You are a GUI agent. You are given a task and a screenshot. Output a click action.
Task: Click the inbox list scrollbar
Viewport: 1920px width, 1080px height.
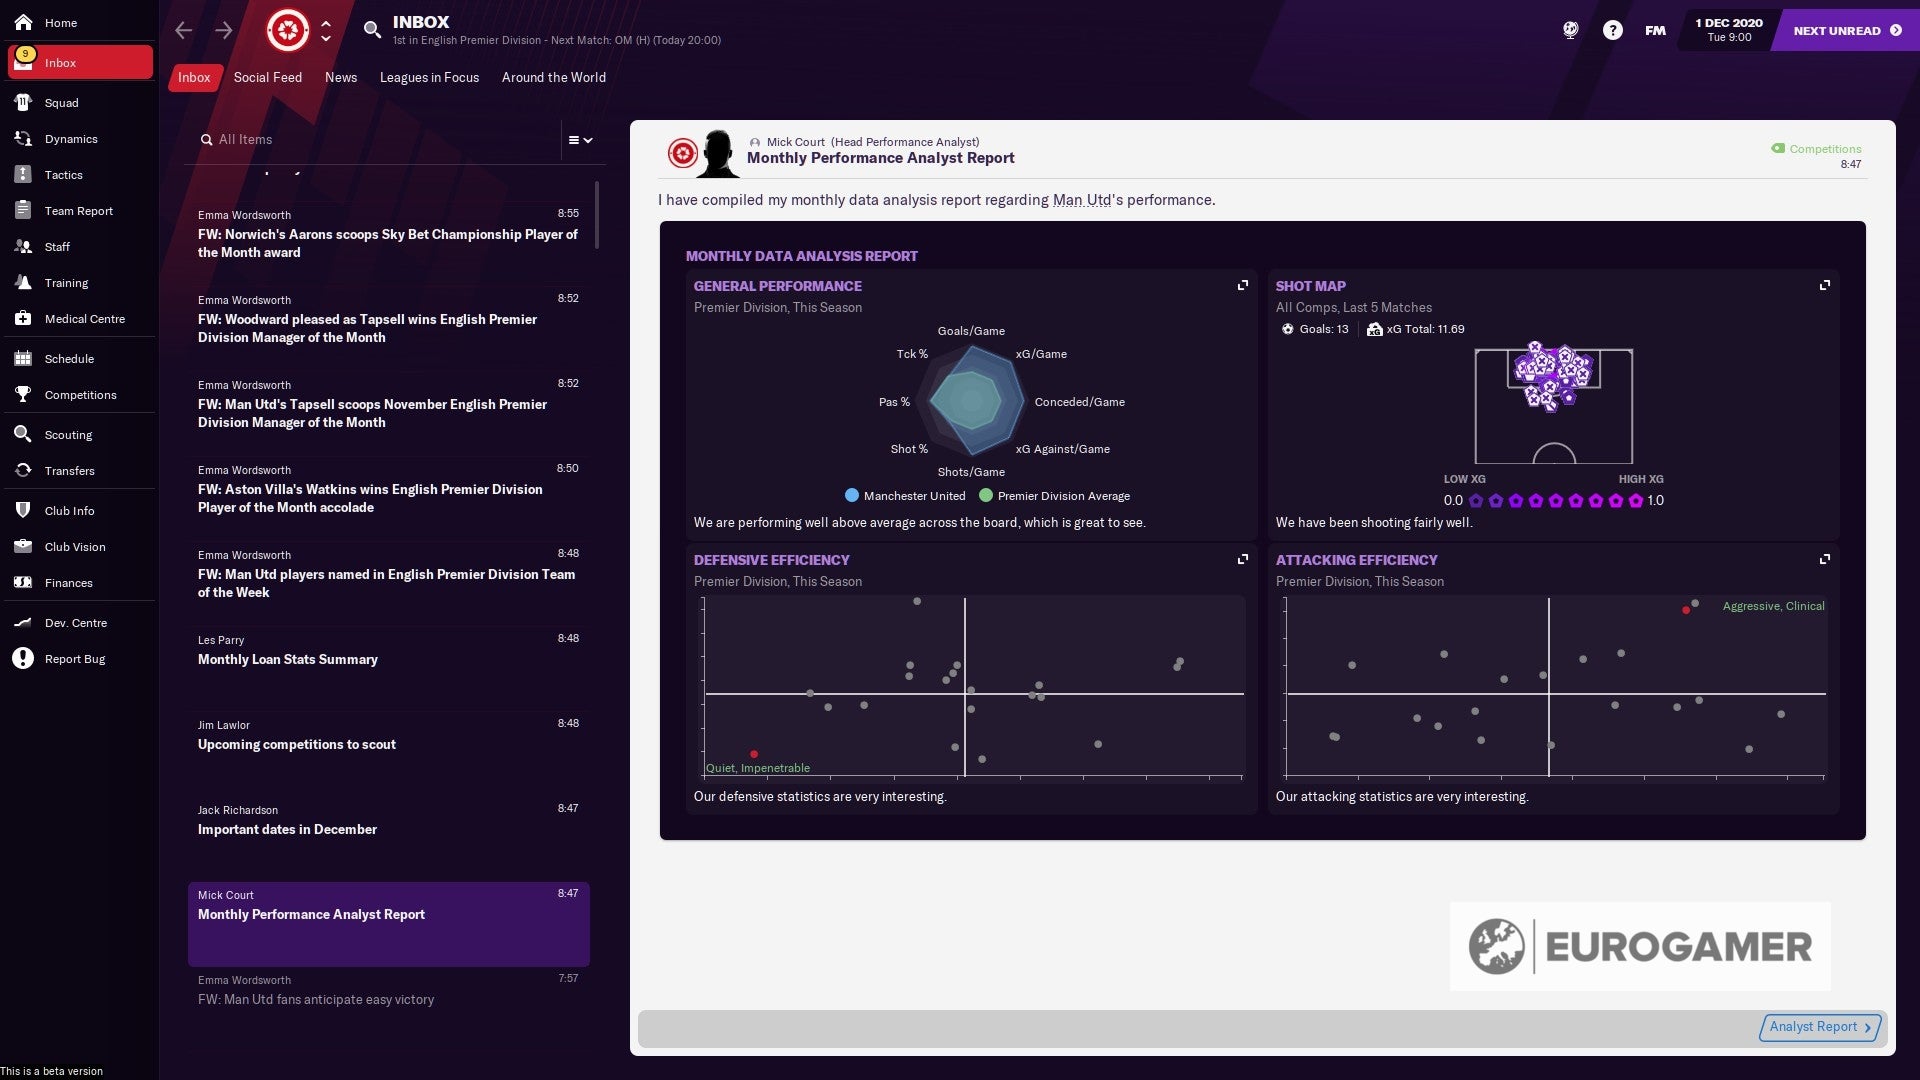(x=597, y=215)
